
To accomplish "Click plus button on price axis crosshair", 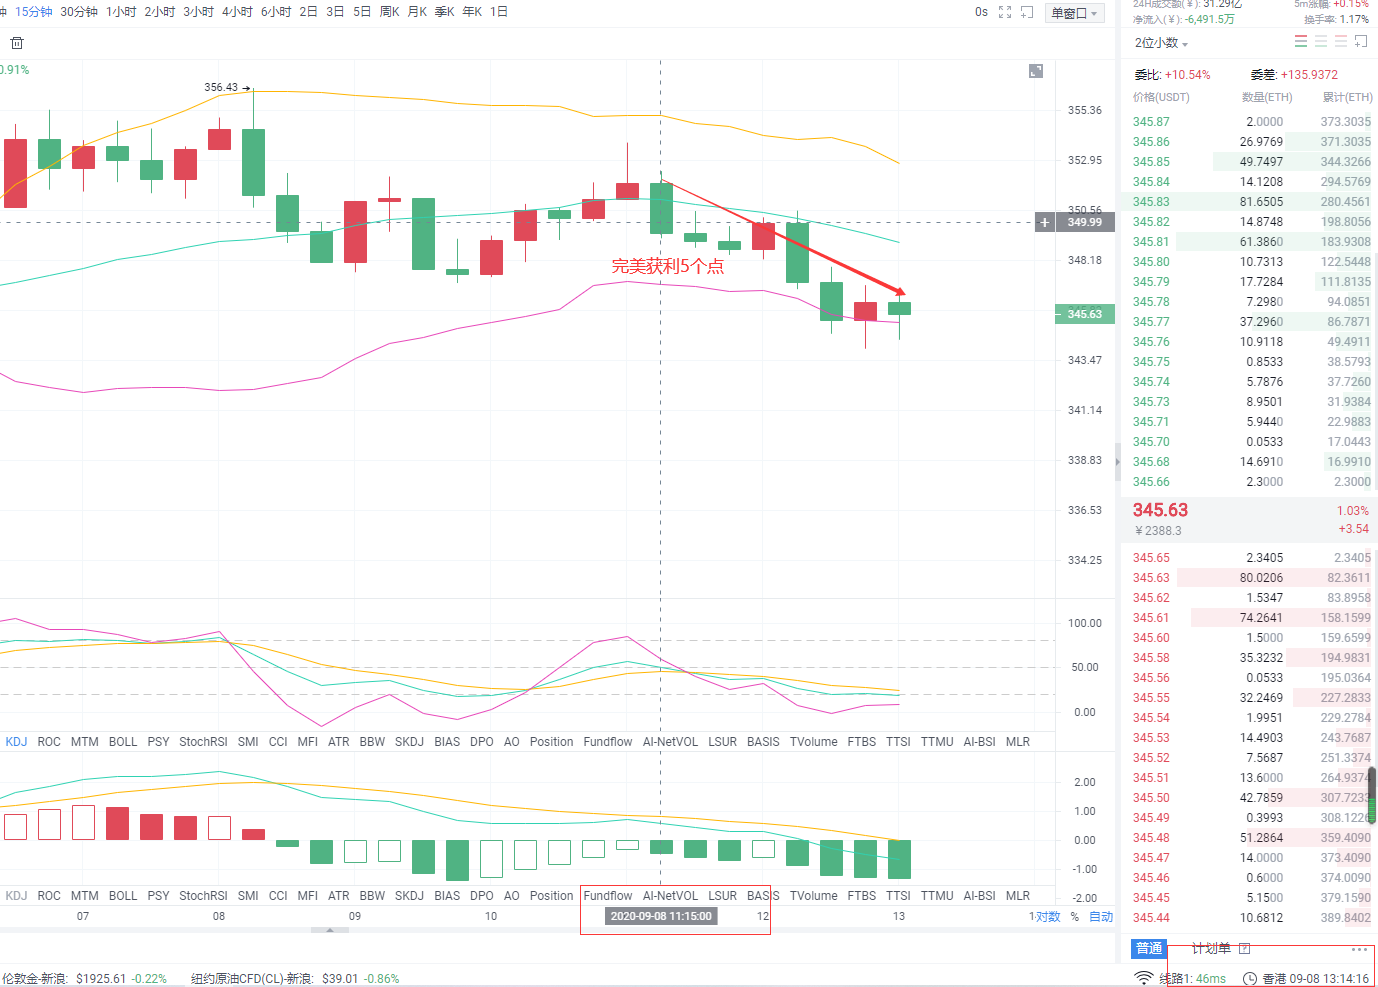I will click(1045, 222).
